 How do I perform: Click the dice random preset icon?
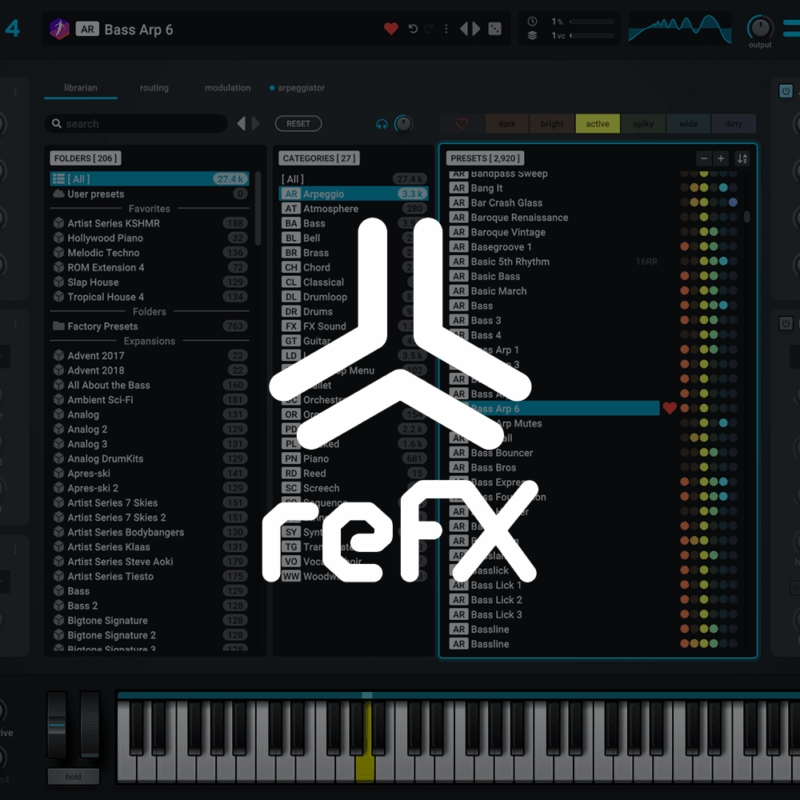[x=494, y=29]
